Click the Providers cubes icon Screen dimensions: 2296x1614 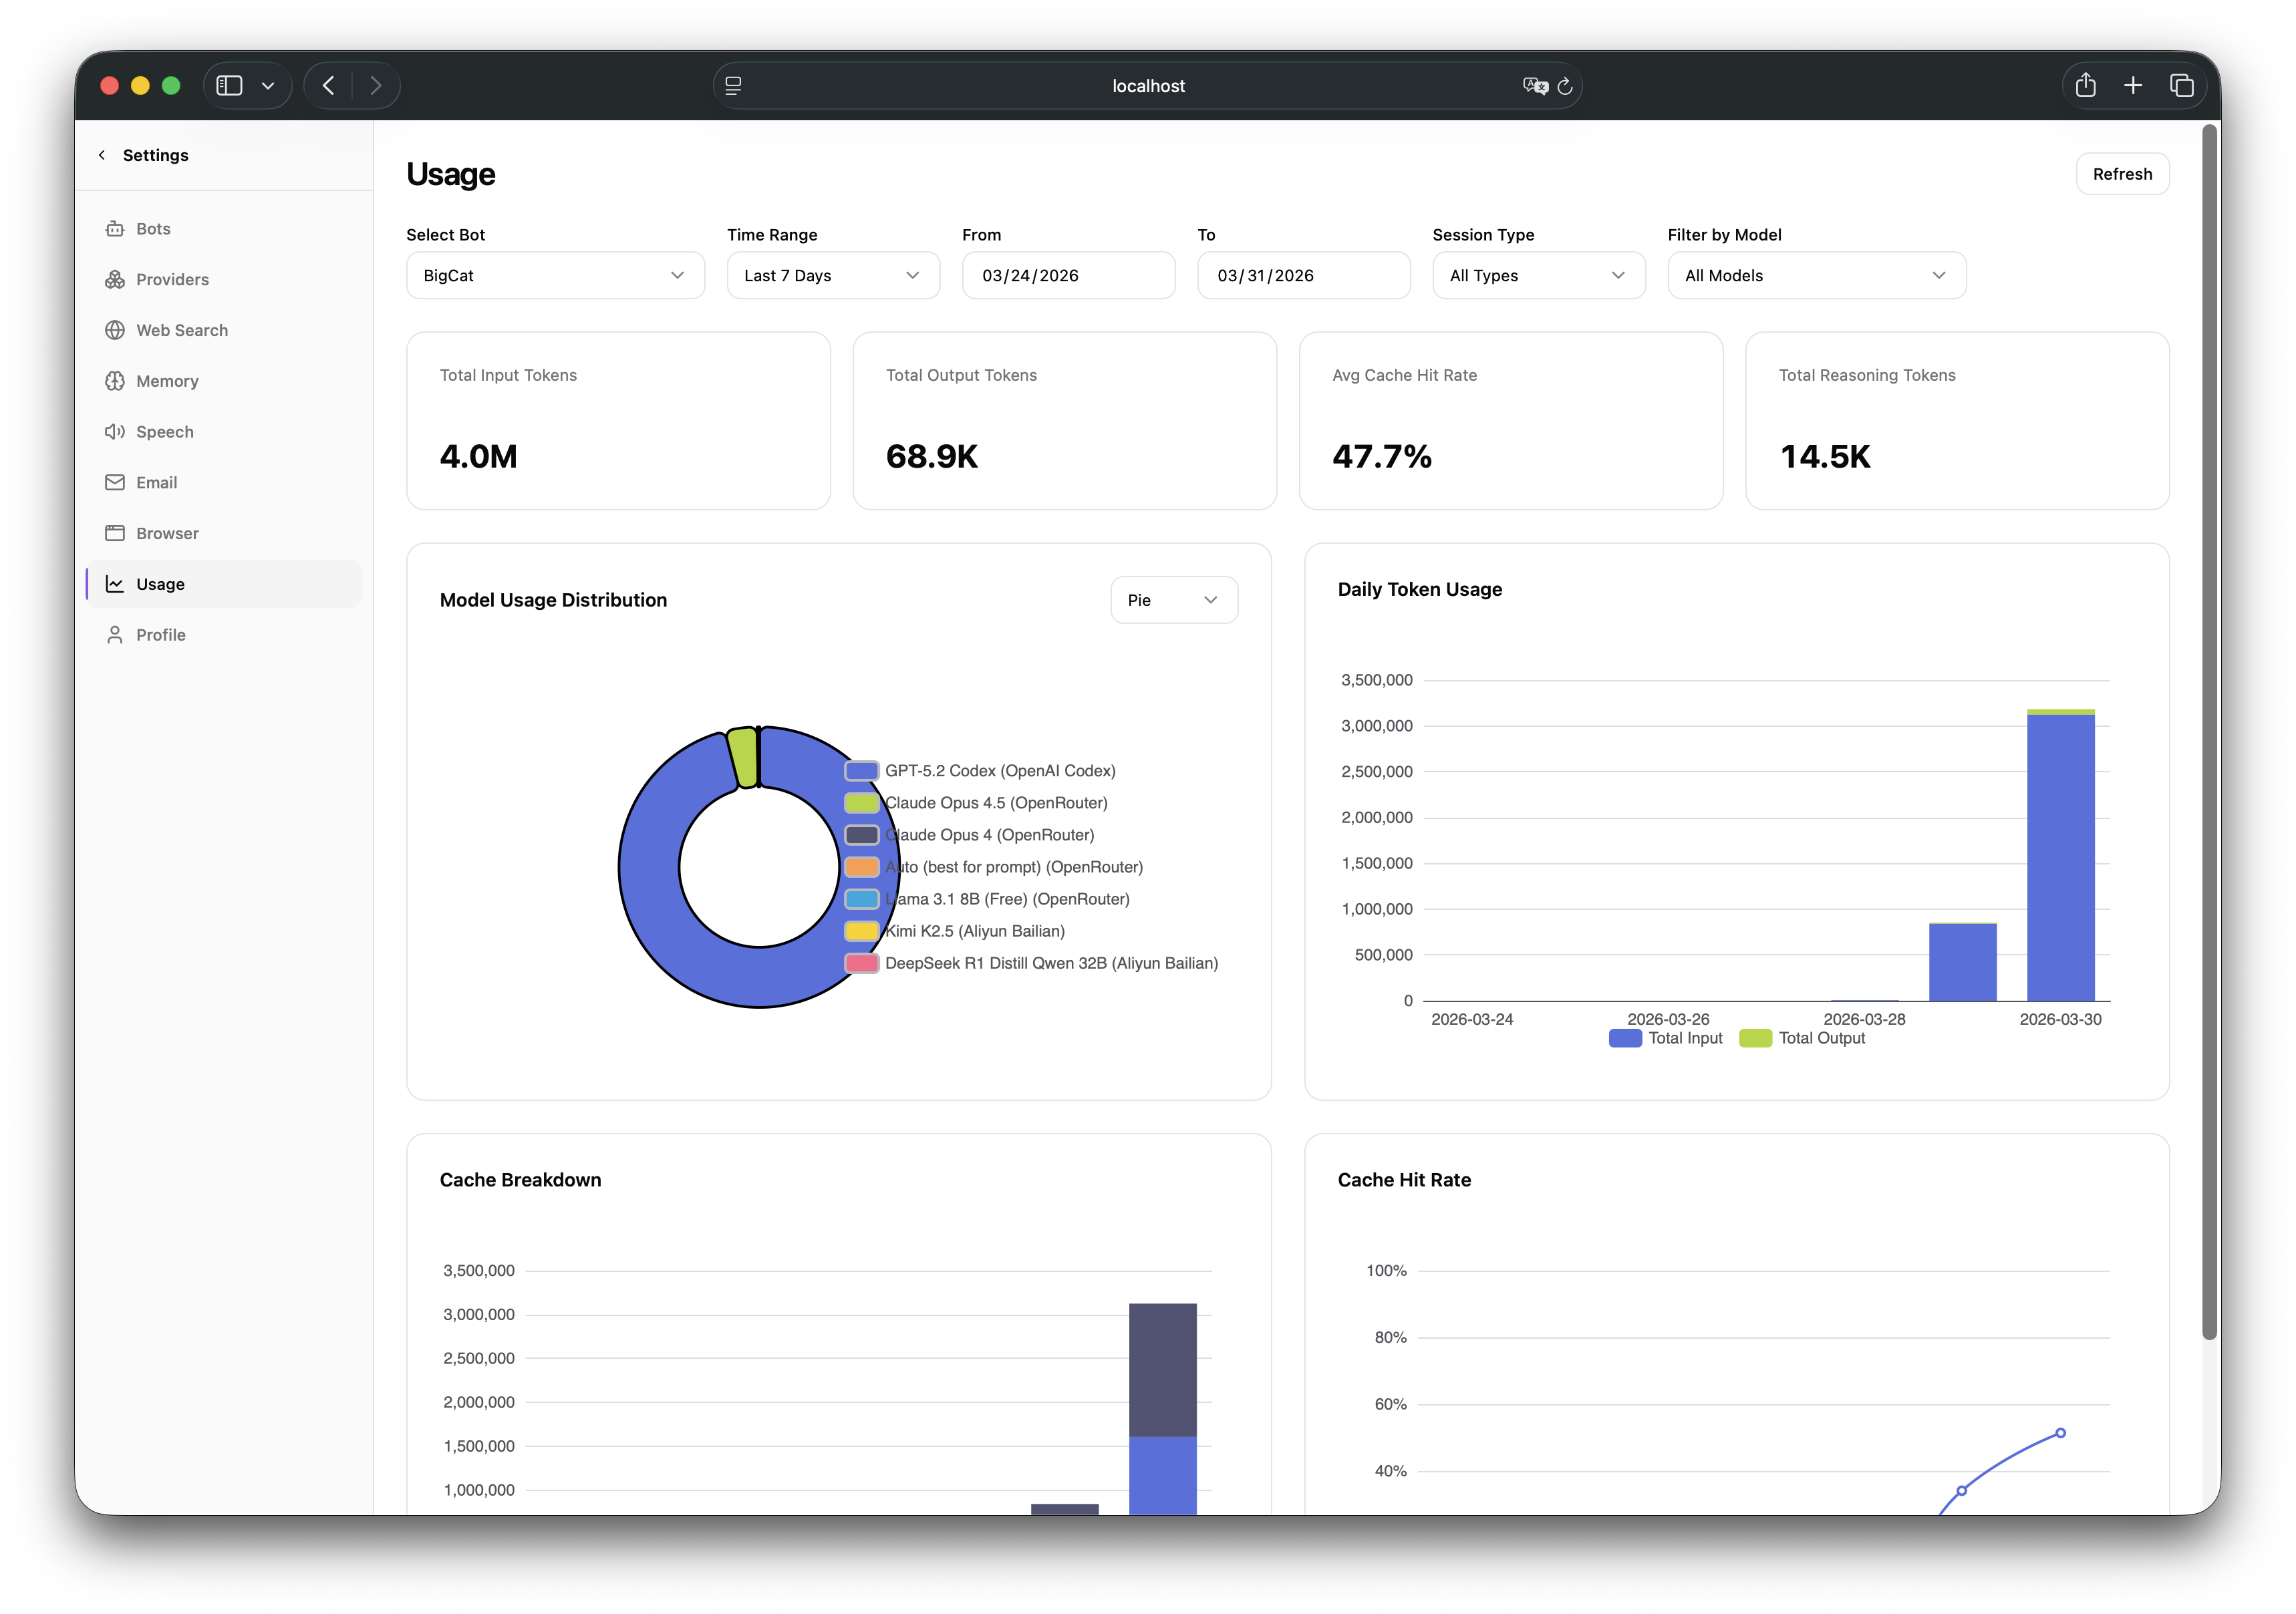(x=115, y=280)
